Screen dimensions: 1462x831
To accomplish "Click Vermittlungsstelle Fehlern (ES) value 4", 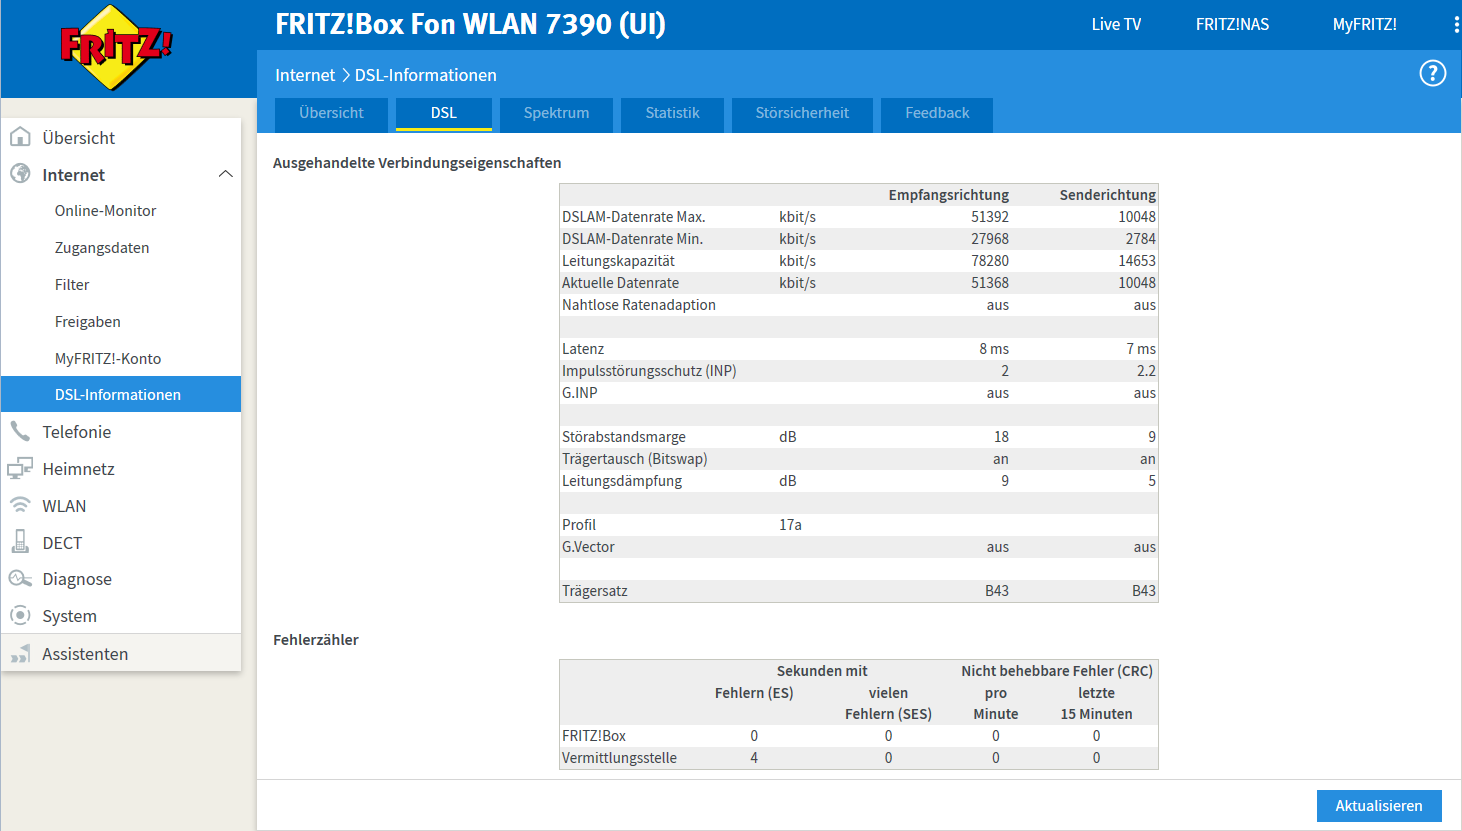I will tap(754, 758).
